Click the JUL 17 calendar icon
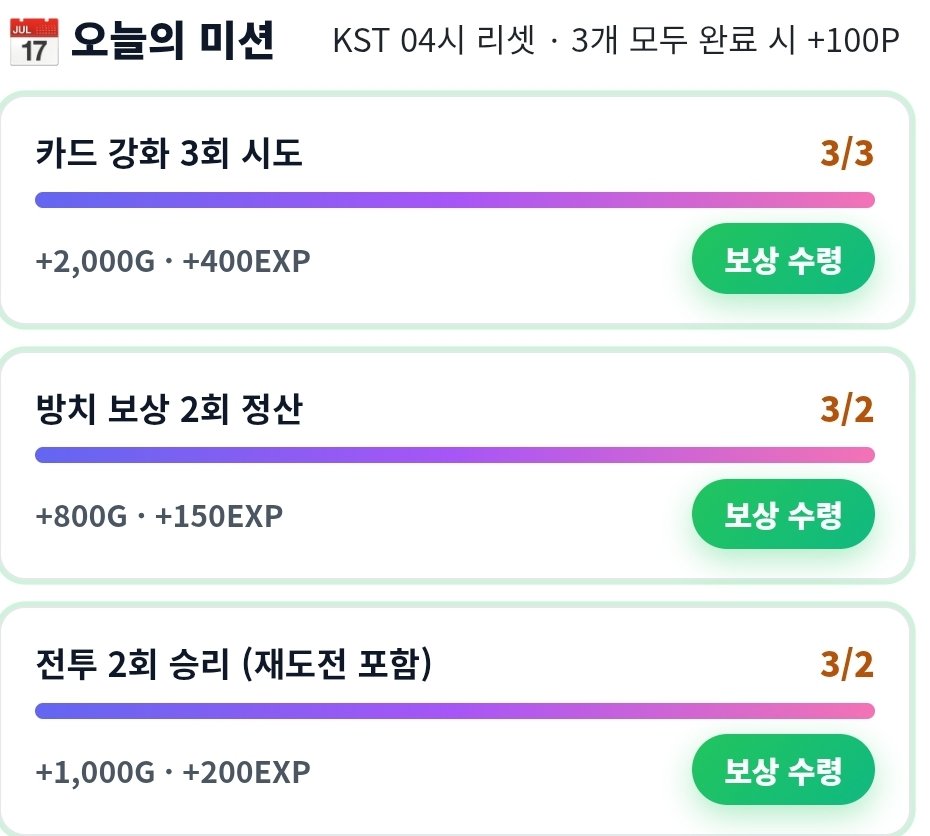Image resolution: width=930 pixels, height=836 pixels. click(x=34, y=42)
